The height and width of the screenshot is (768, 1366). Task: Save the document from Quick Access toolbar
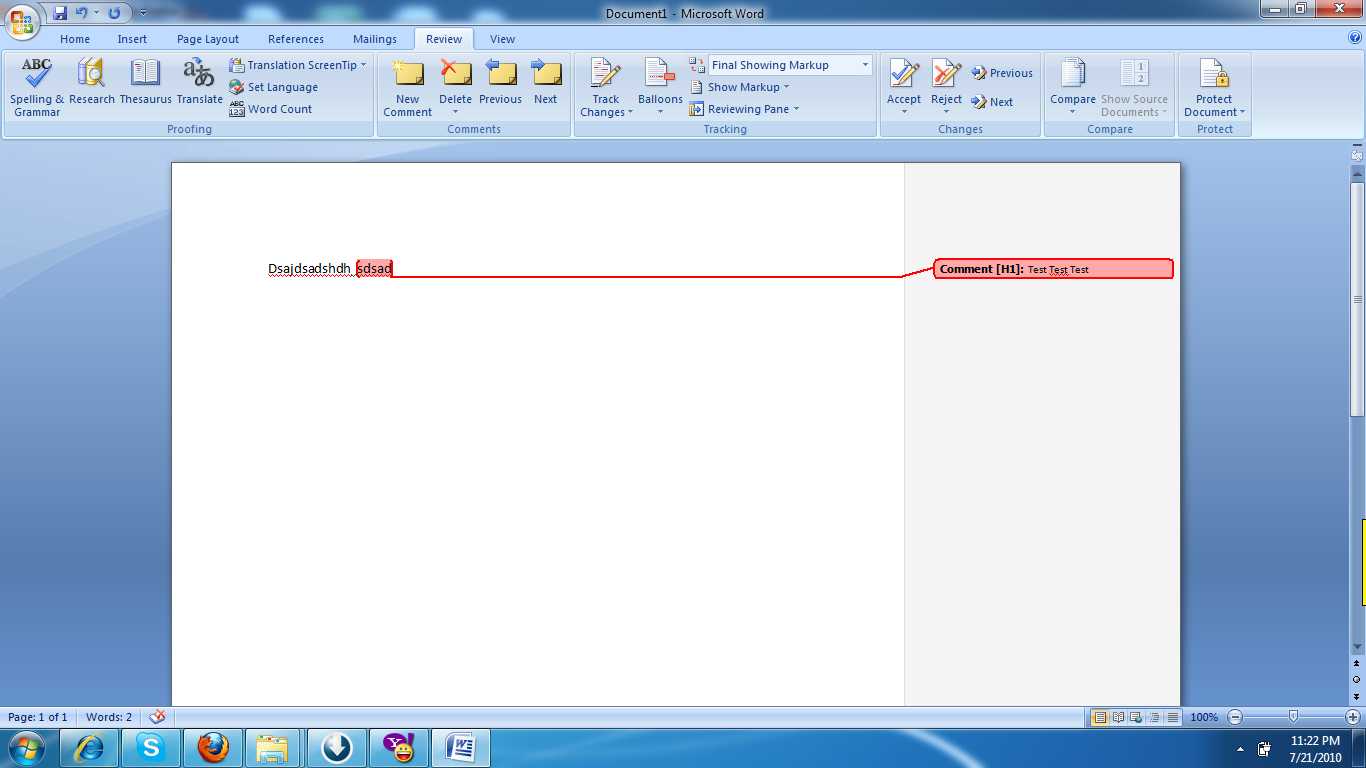tap(60, 13)
